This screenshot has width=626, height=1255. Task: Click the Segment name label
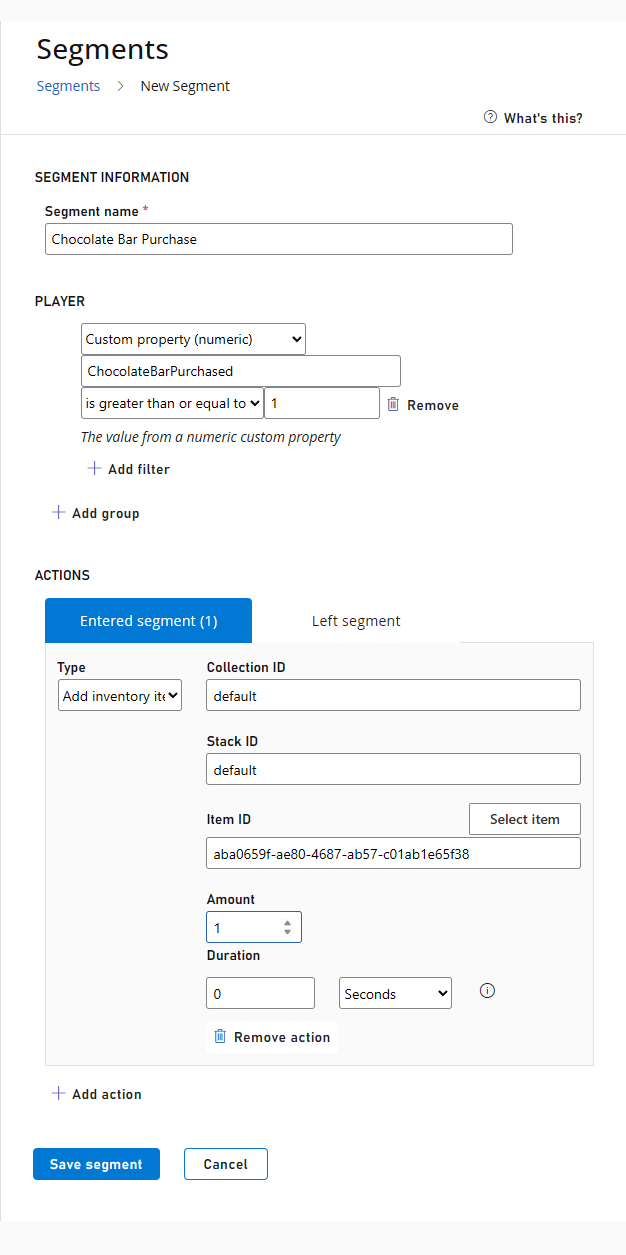click(92, 211)
